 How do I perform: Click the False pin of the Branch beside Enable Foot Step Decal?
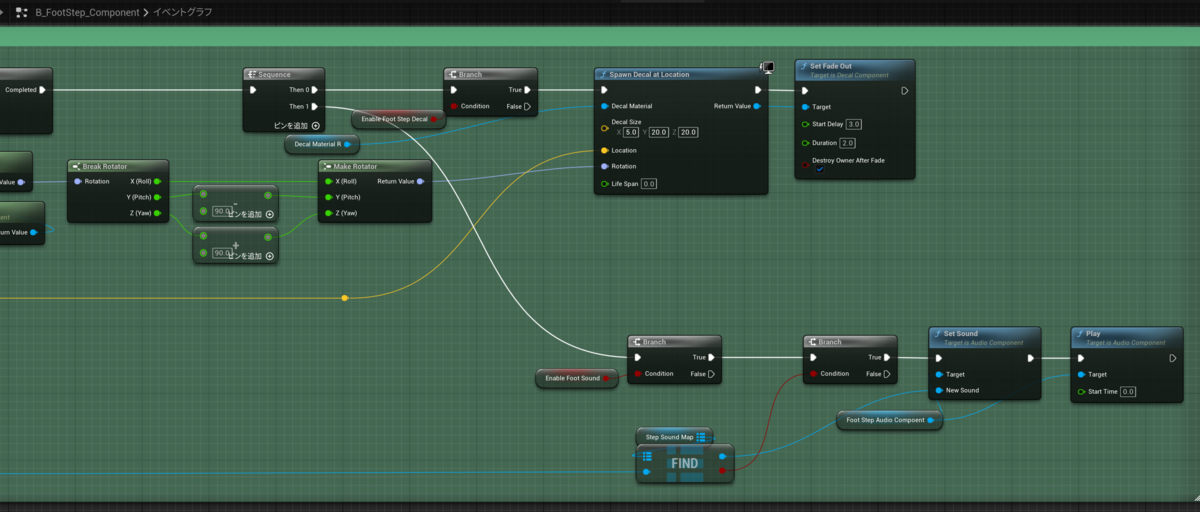click(x=527, y=106)
